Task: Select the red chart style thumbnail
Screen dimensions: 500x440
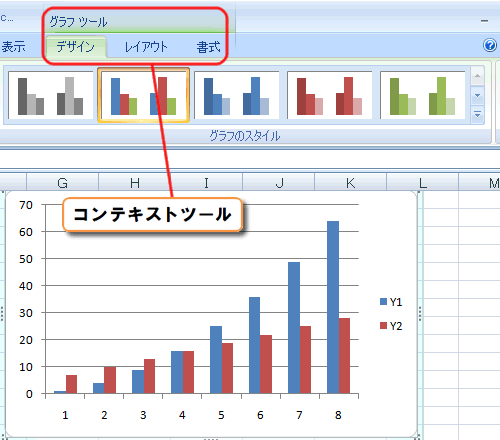Action: (329, 95)
